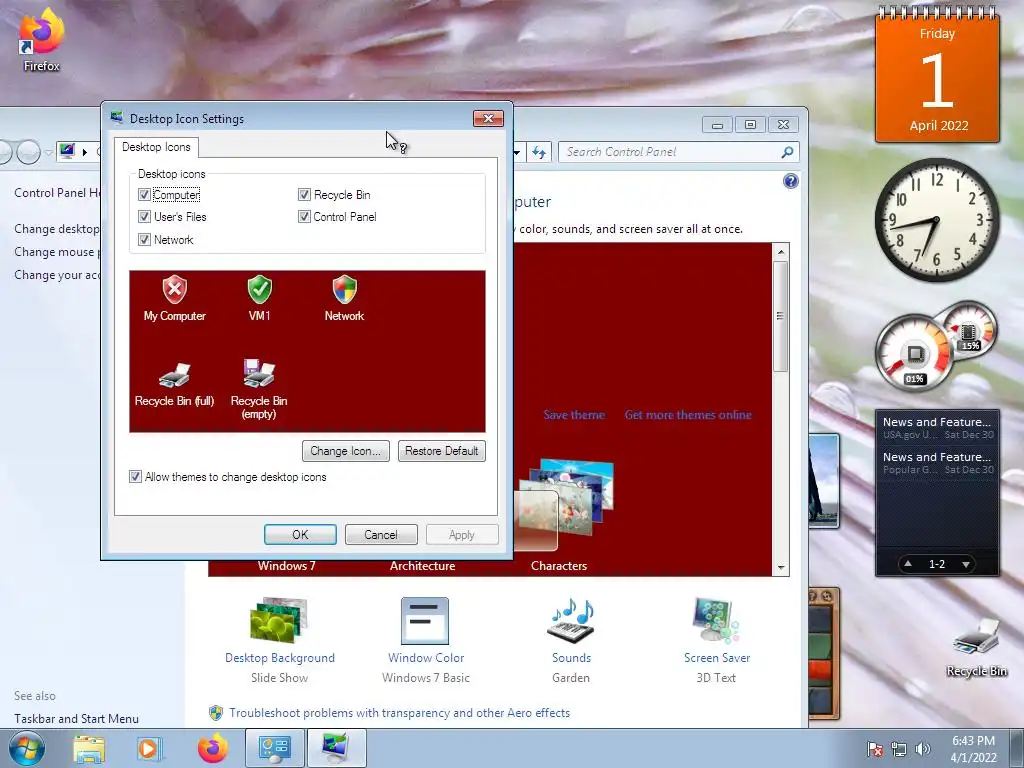This screenshot has height=768, width=1024.
Task: Click Get more themes online link
Action: (688, 415)
